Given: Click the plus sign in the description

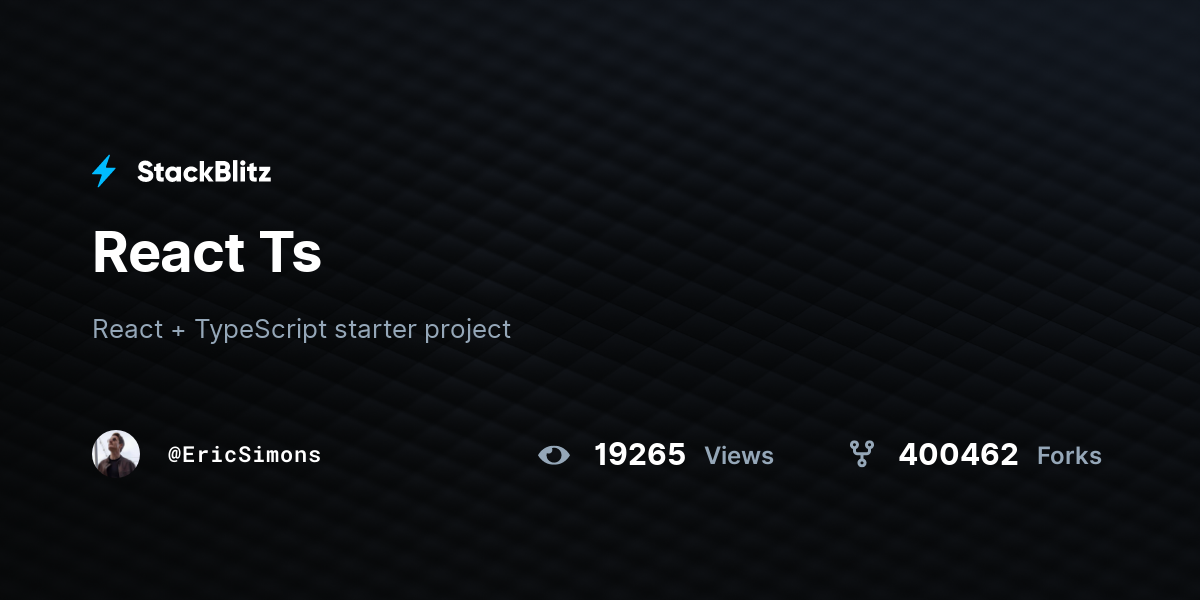Looking at the screenshot, I should click(179, 330).
